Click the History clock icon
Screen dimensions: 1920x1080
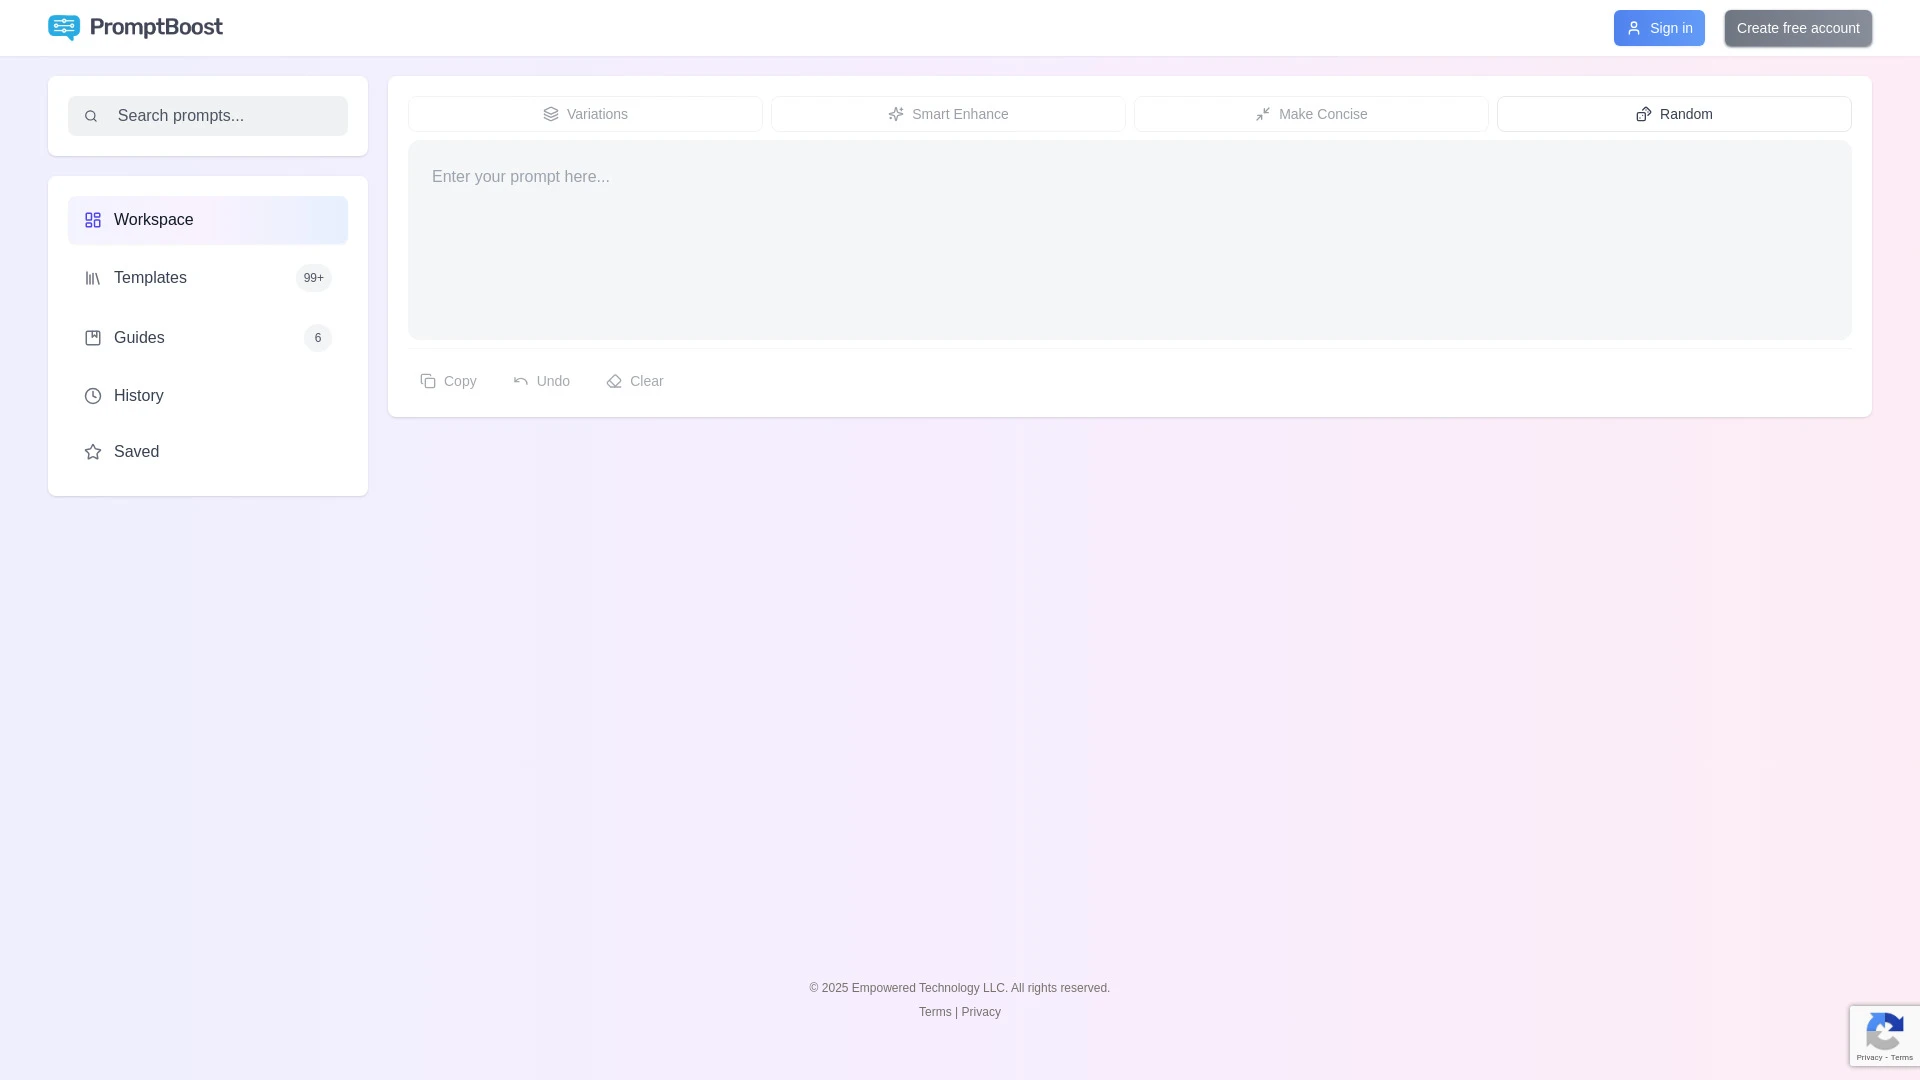click(93, 395)
